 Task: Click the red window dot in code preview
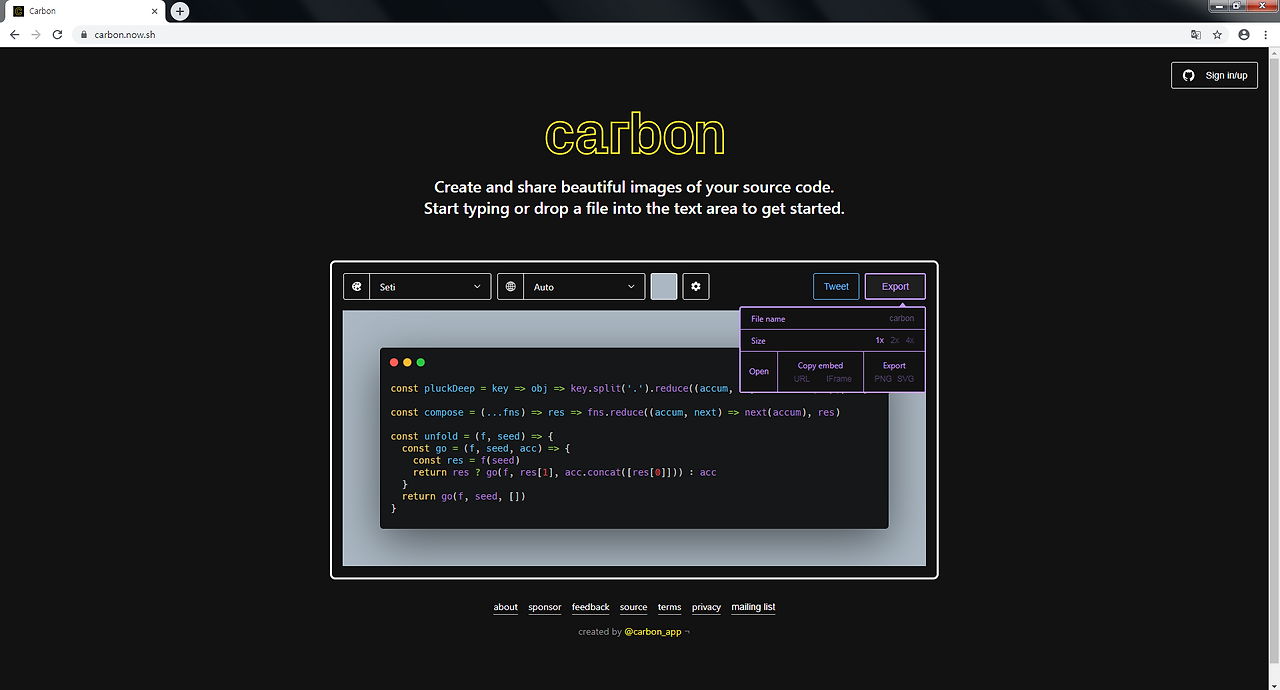395,362
